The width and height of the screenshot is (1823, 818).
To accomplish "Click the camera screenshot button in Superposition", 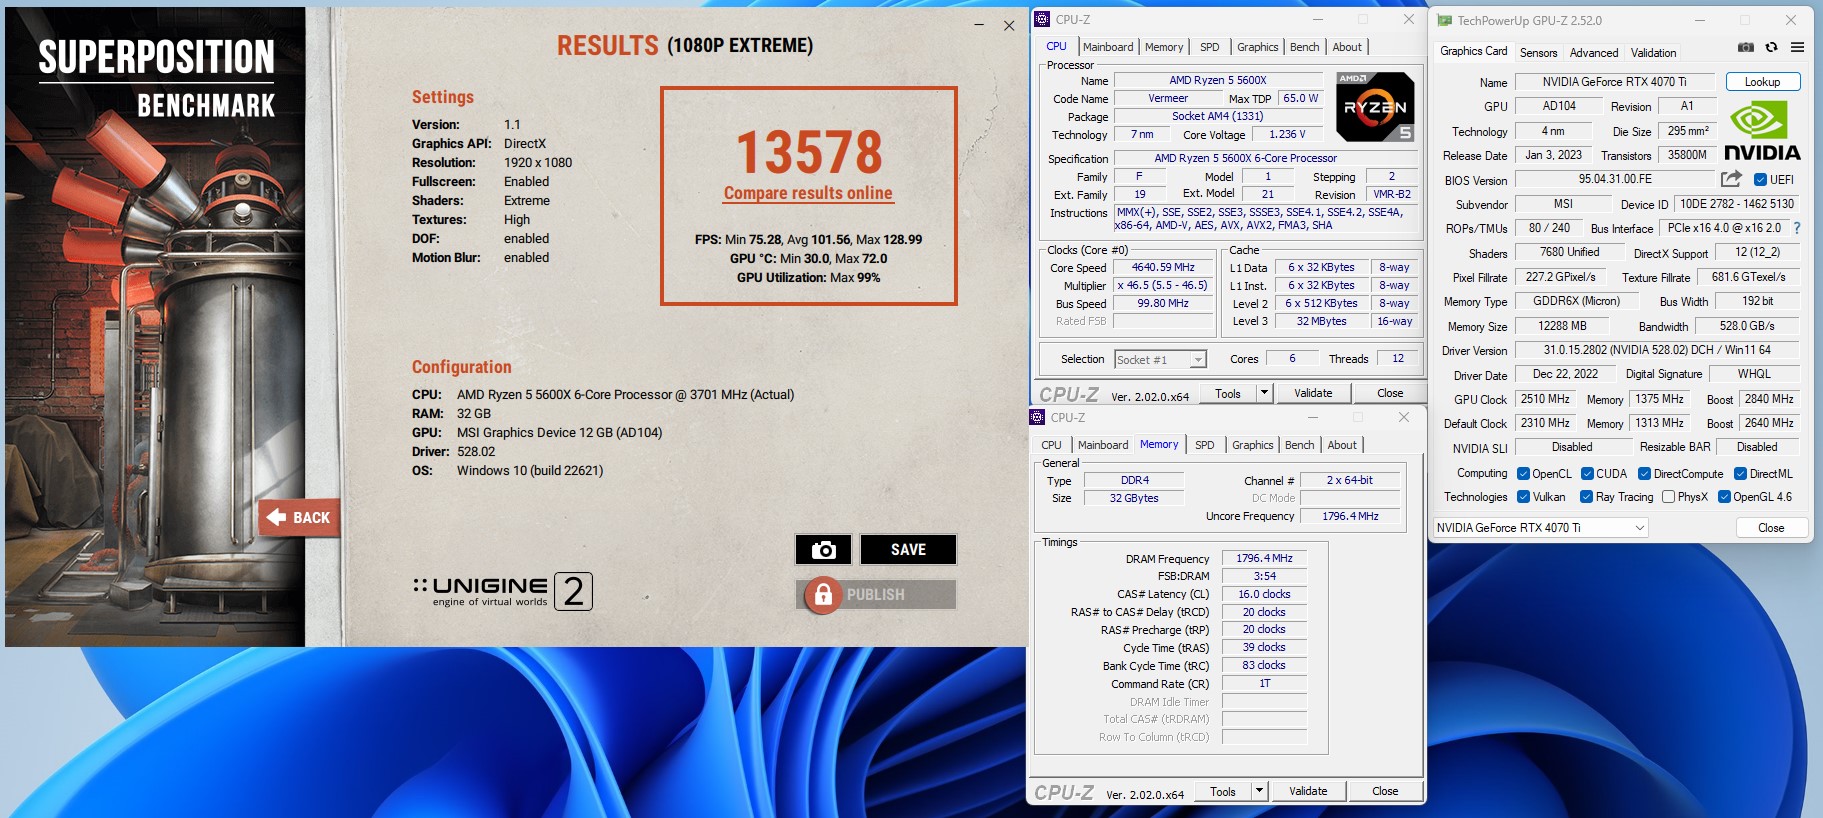I will [x=823, y=549].
